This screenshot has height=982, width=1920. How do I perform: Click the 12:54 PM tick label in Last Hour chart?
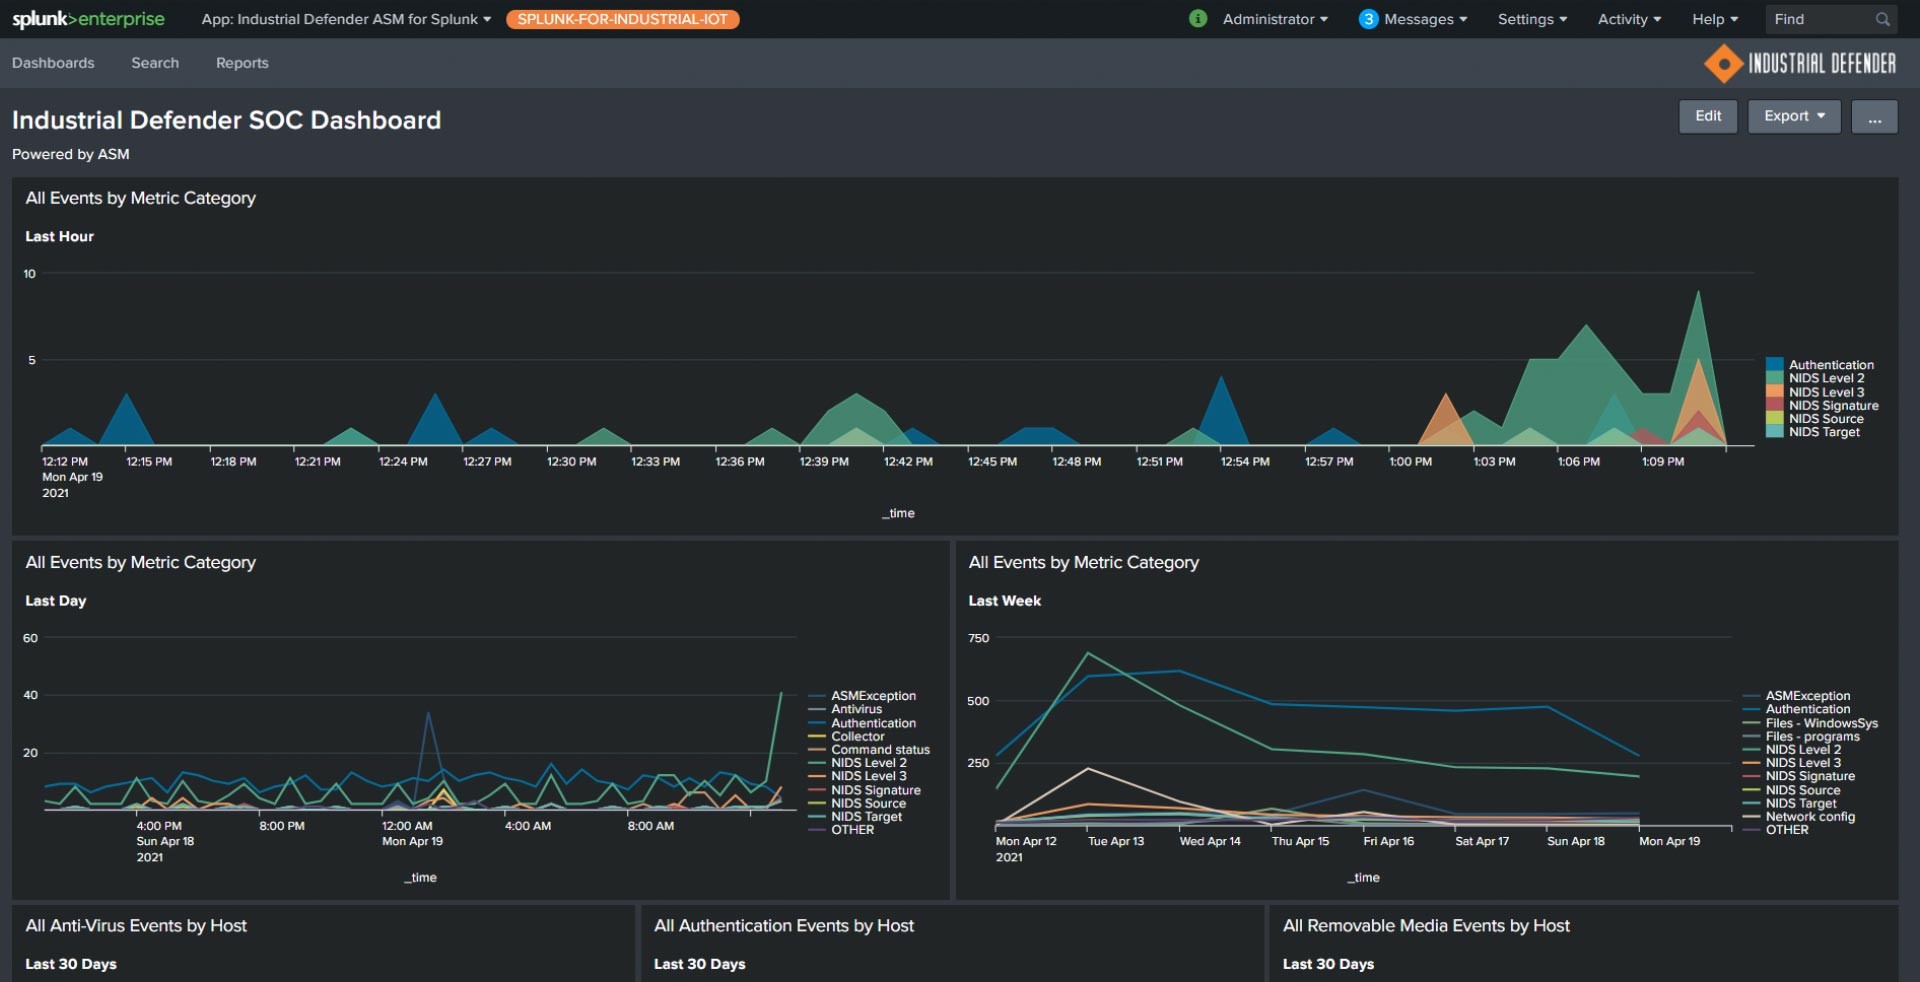pos(1245,462)
